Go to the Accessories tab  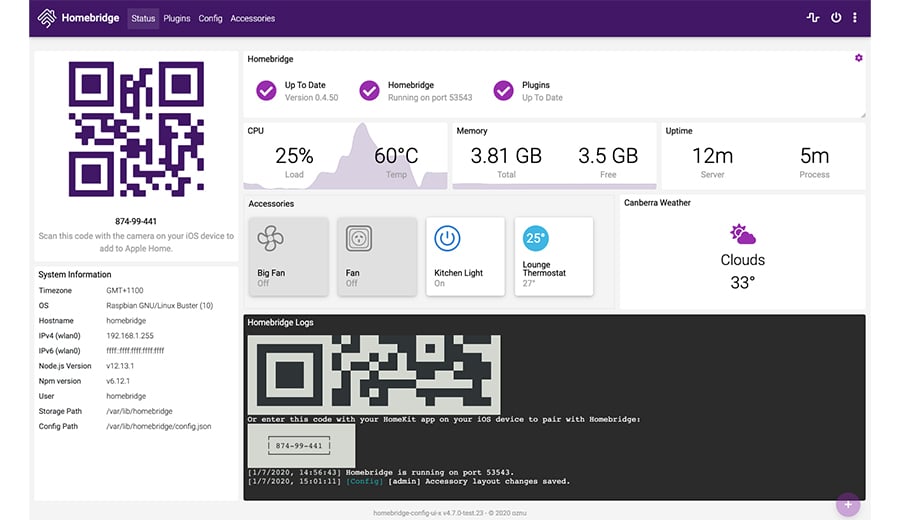(252, 18)
